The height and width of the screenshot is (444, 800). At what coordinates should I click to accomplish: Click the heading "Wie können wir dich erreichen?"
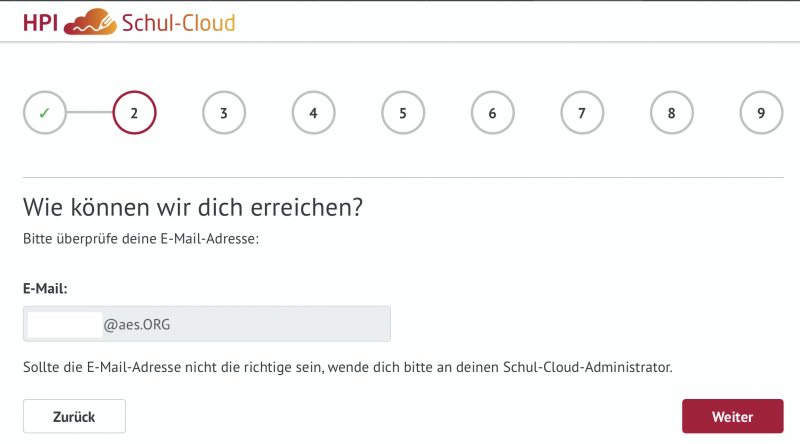tap(192, 208)
